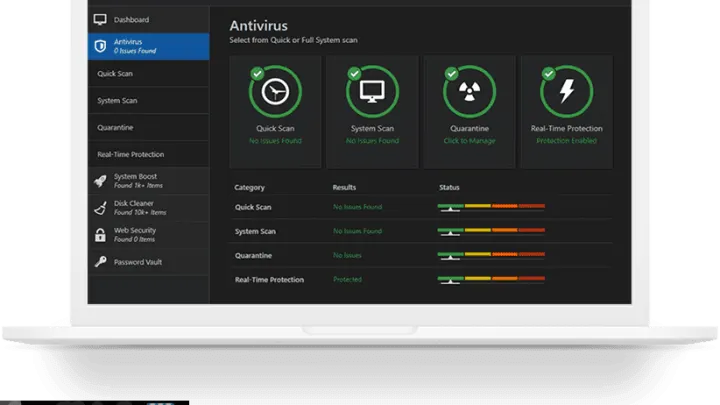Screen dimensions: 720x405
Task: Open Quick Scan in the sidebar submenu
Action: point(148,73)
